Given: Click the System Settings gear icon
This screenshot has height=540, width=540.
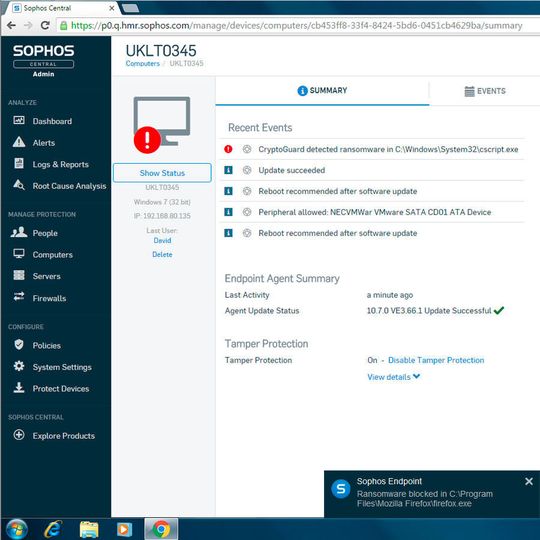Looking at the screenshot, I should (19, 366).
